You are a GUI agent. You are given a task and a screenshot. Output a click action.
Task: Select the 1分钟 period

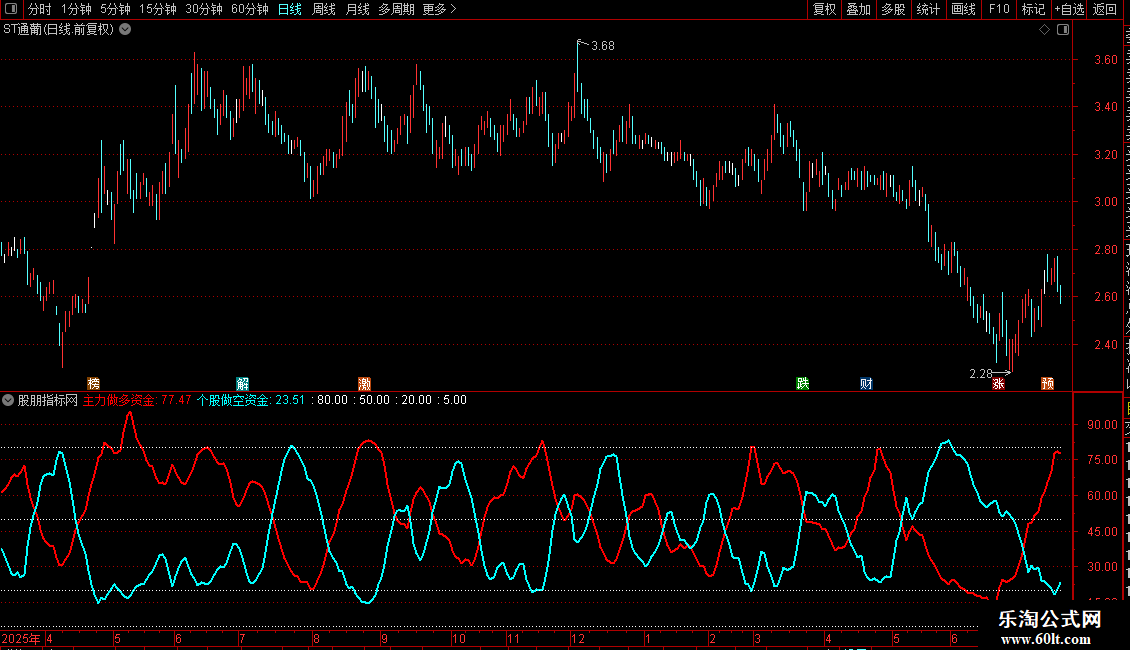pos(76,9)
